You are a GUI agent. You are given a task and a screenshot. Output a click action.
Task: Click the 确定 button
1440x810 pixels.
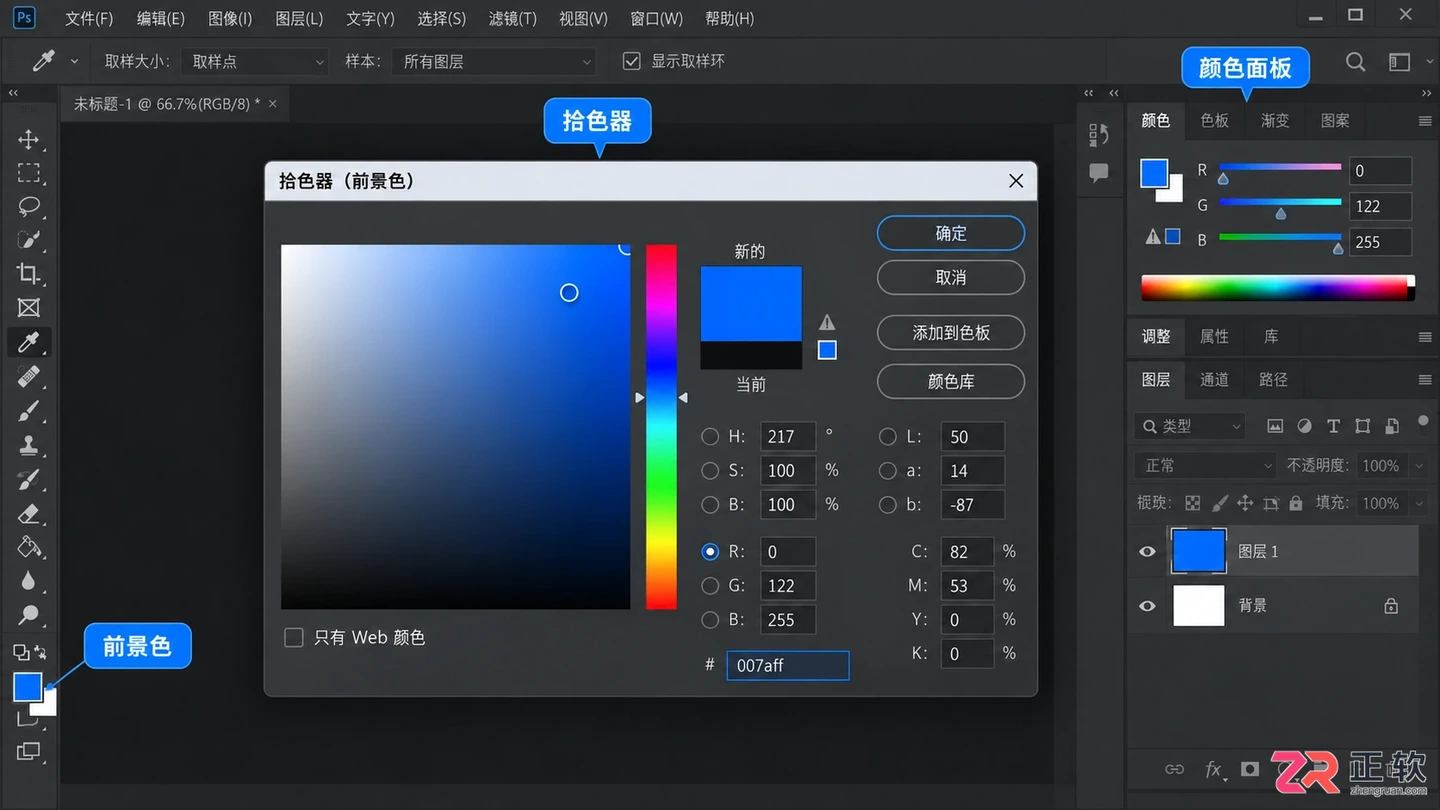[x=951, y=233]
